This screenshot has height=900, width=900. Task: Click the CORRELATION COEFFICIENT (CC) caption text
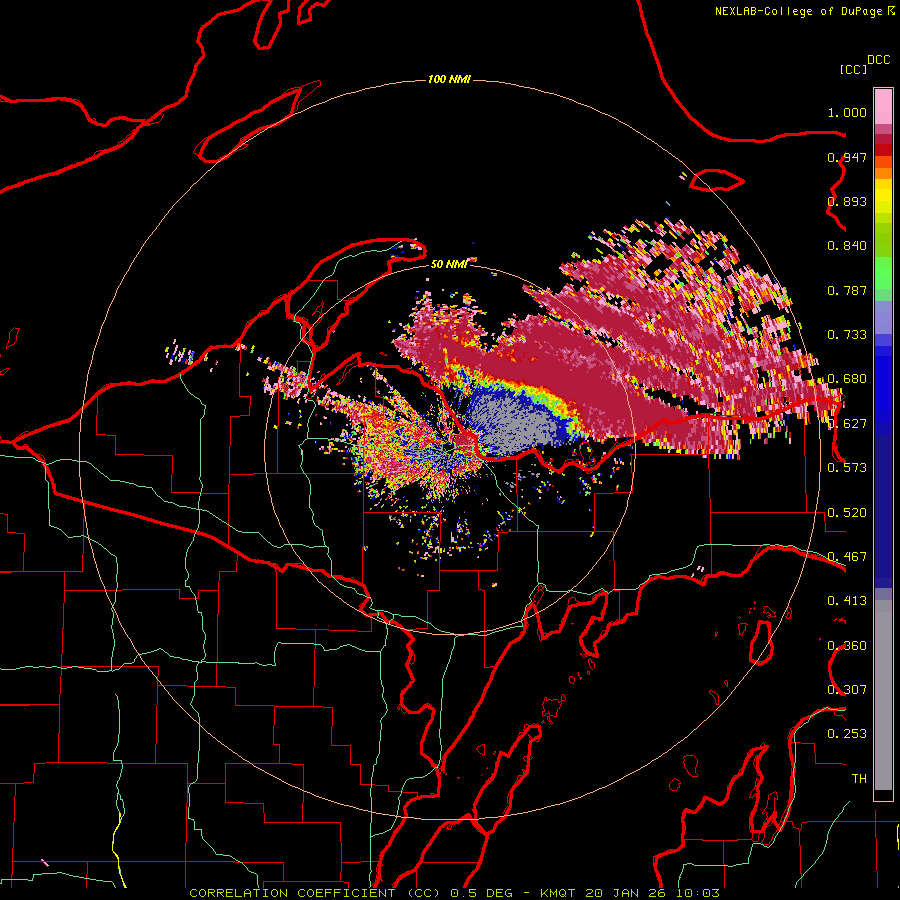coord(315,893)
